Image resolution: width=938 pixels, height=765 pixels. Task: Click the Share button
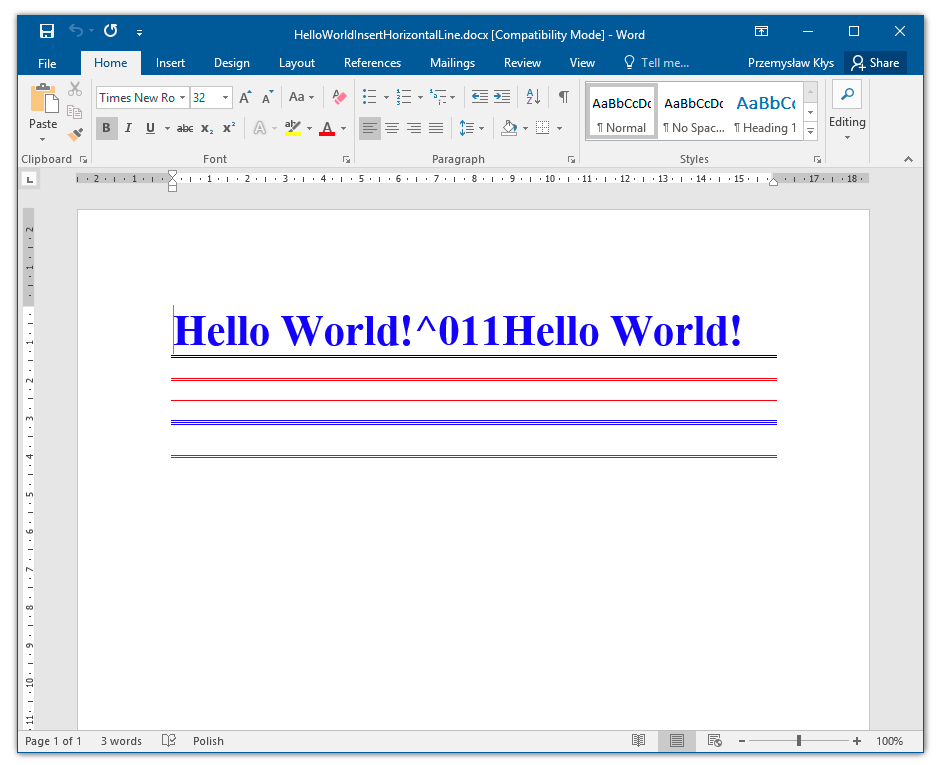pyautogui.click(x=875, y=63)
